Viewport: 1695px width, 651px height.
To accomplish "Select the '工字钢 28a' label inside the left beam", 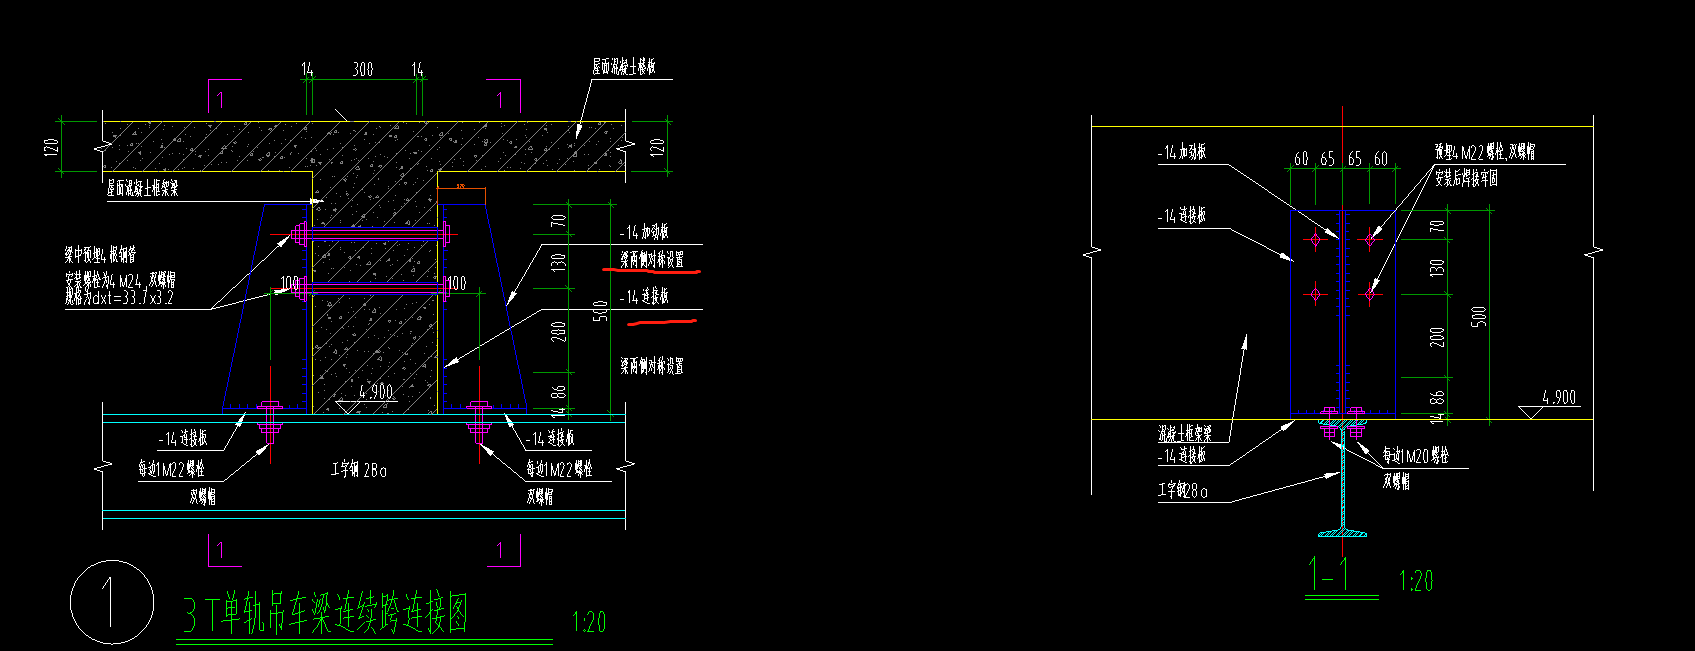I will [x=359, y=470].
